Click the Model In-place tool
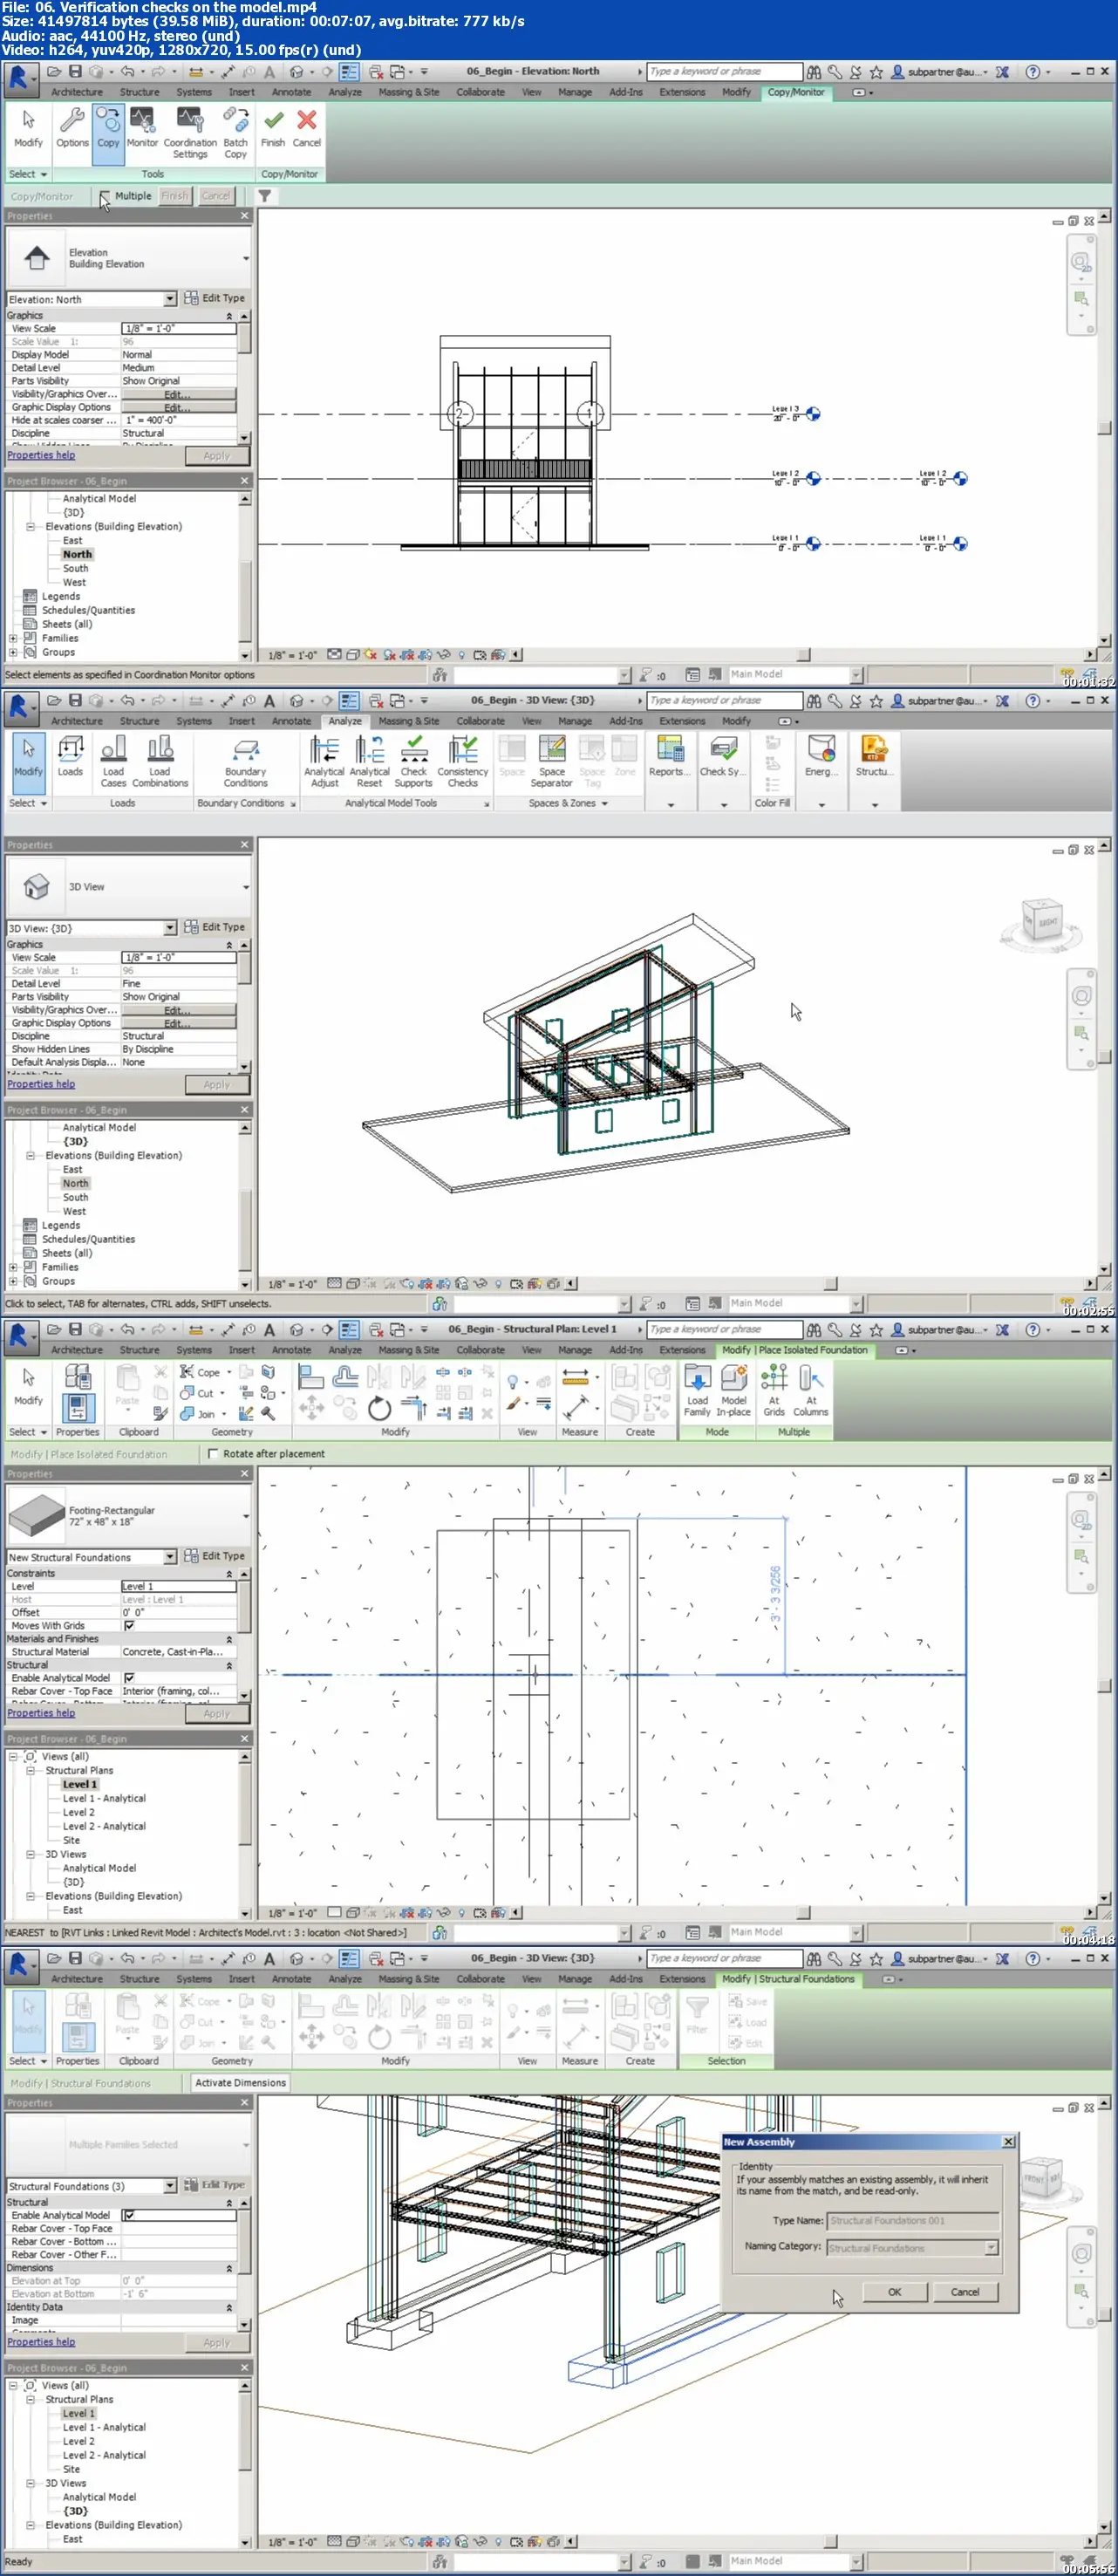1118x2576 pixels. 733,1391
